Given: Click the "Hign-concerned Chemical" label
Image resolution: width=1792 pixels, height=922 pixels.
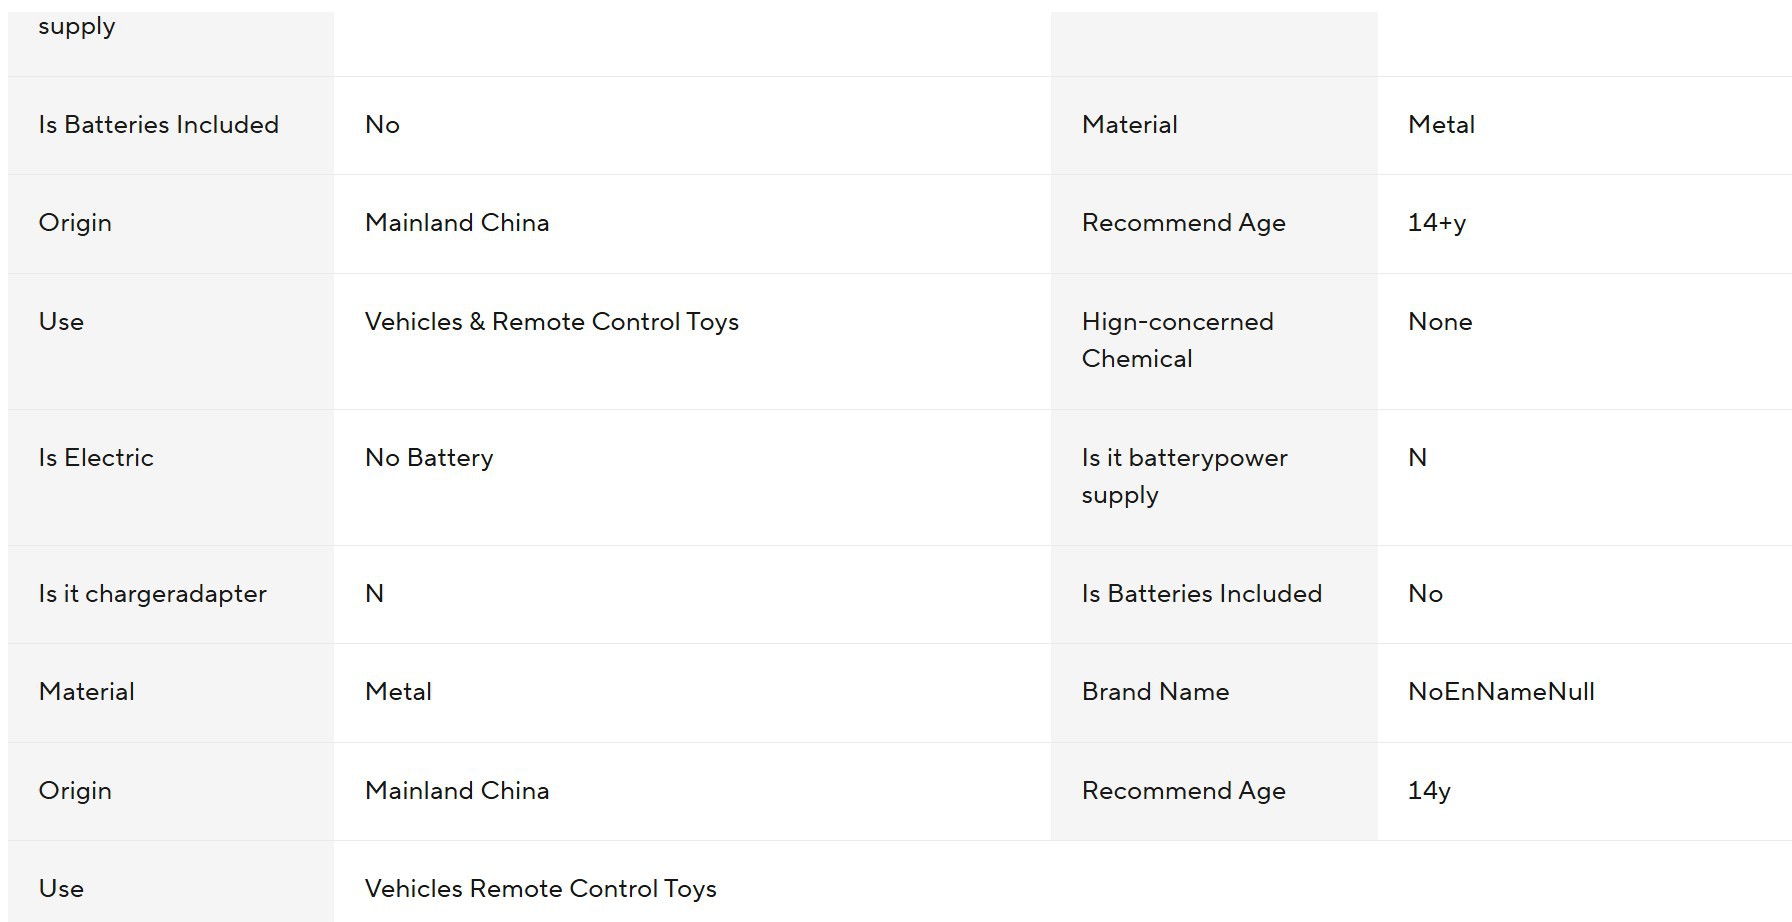Looking at the screenshot, I should (1177, 340).
